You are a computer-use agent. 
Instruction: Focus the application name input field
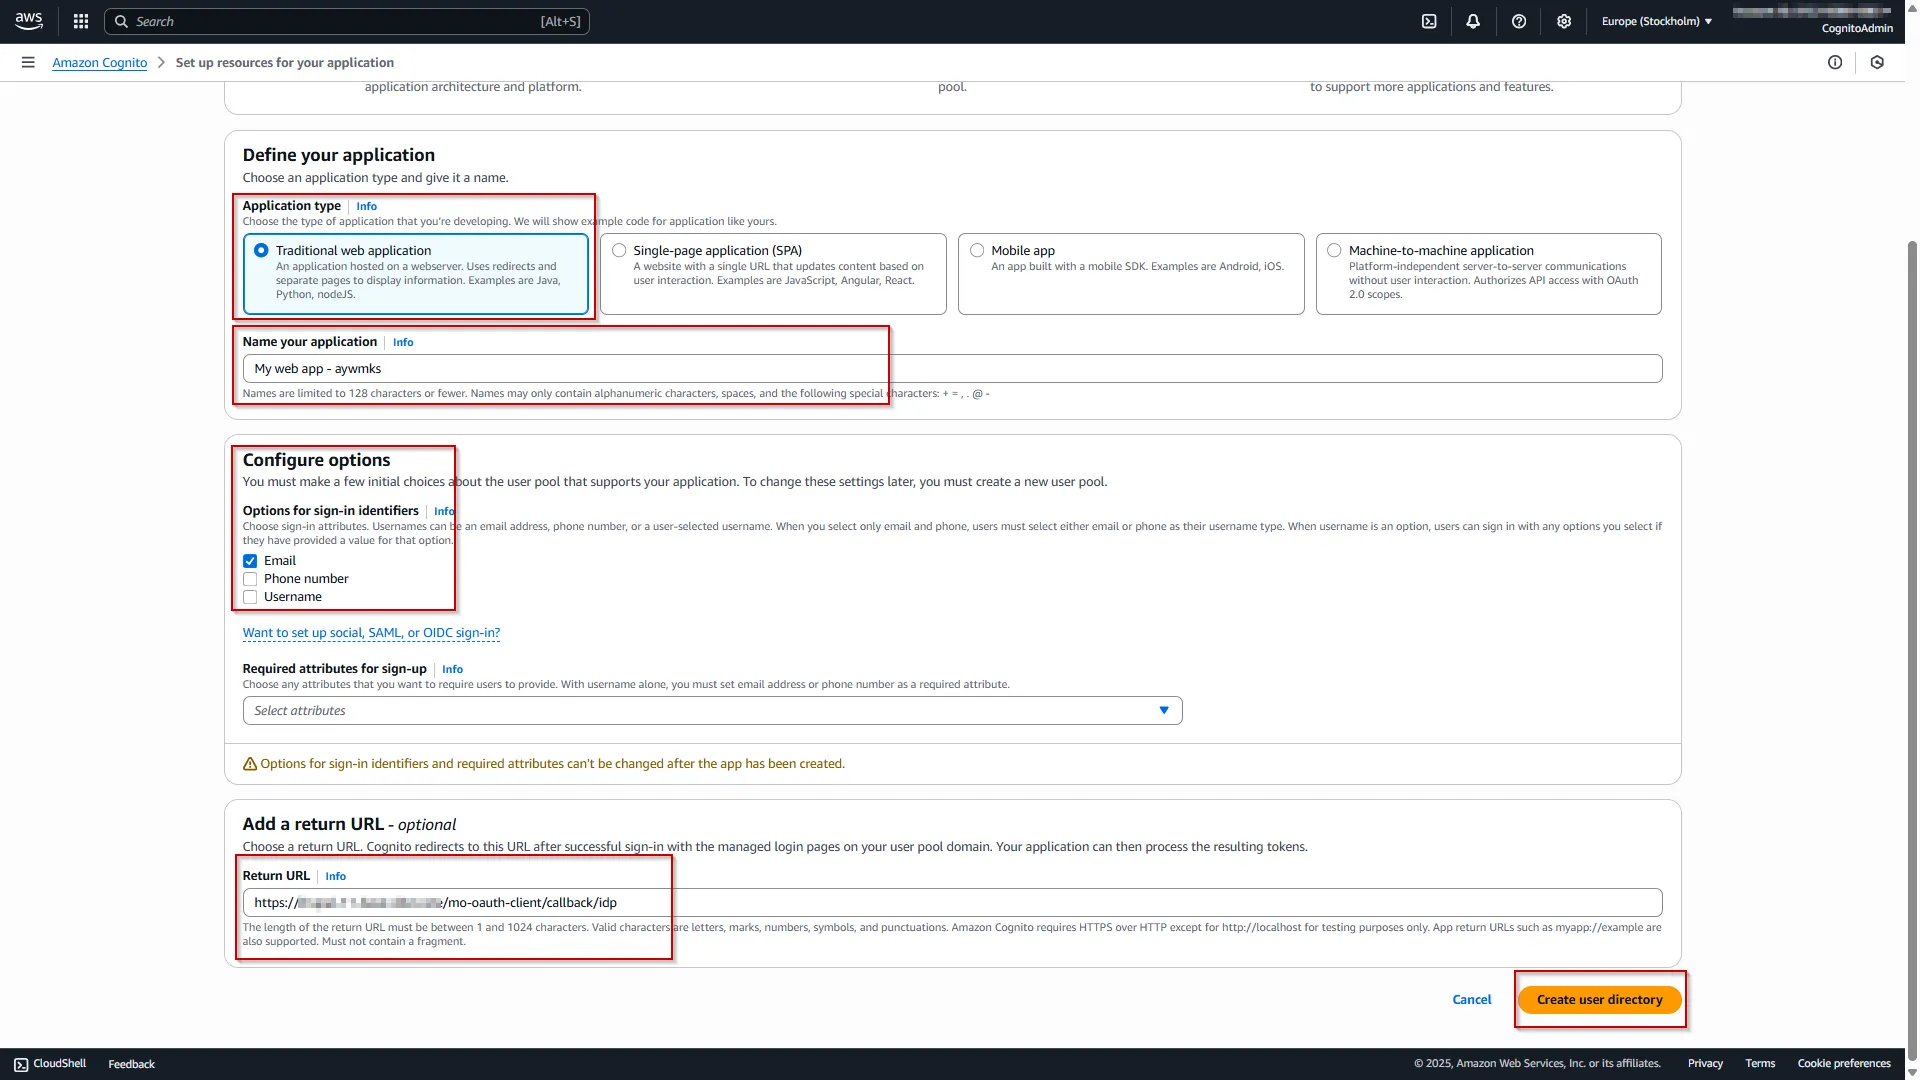[x=952, y=369]
